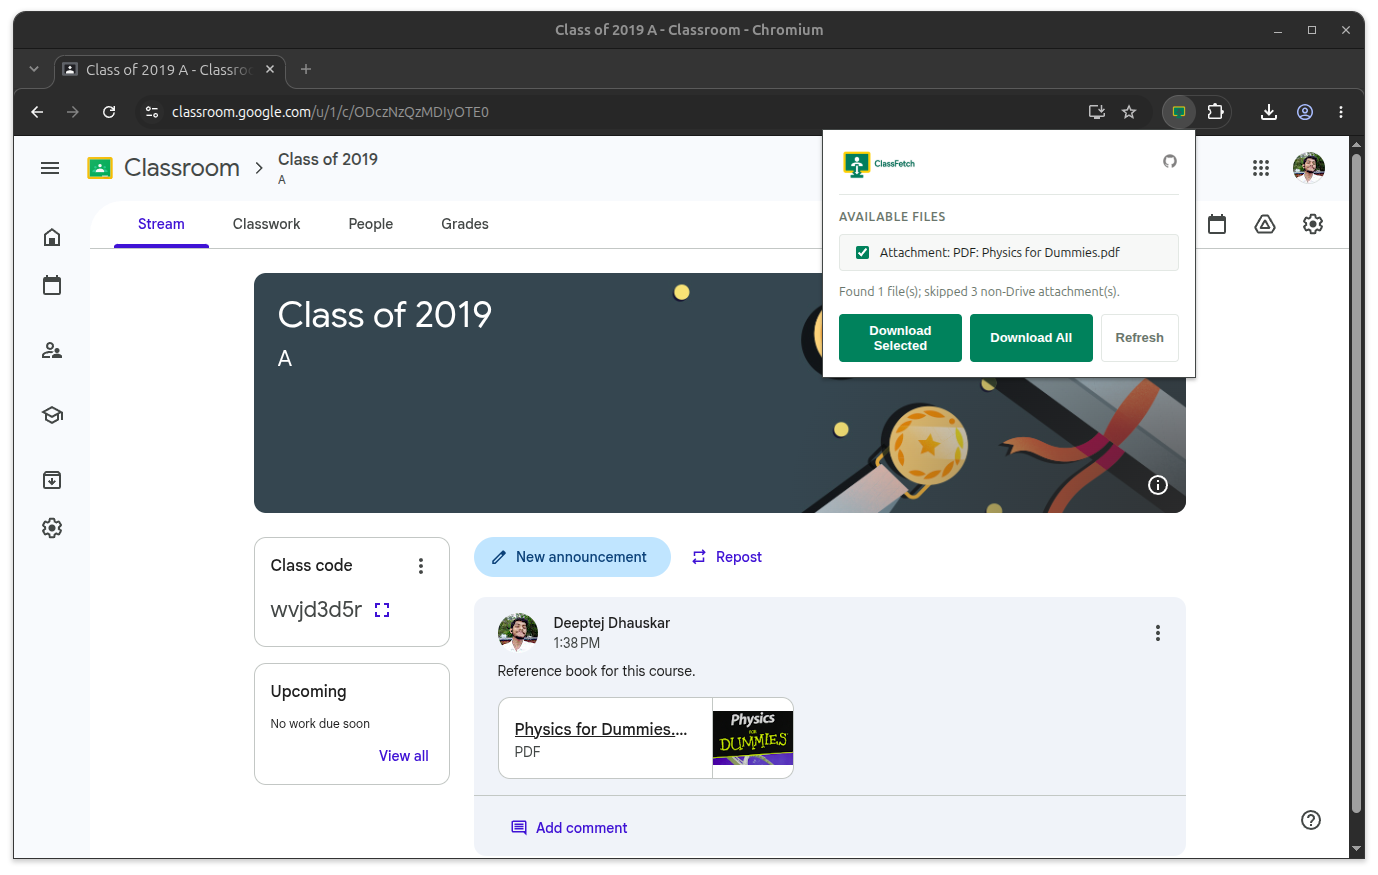Switch to the Classwork tab
This screenshot has height=875, width=1378.
click(x=266, y=224)
